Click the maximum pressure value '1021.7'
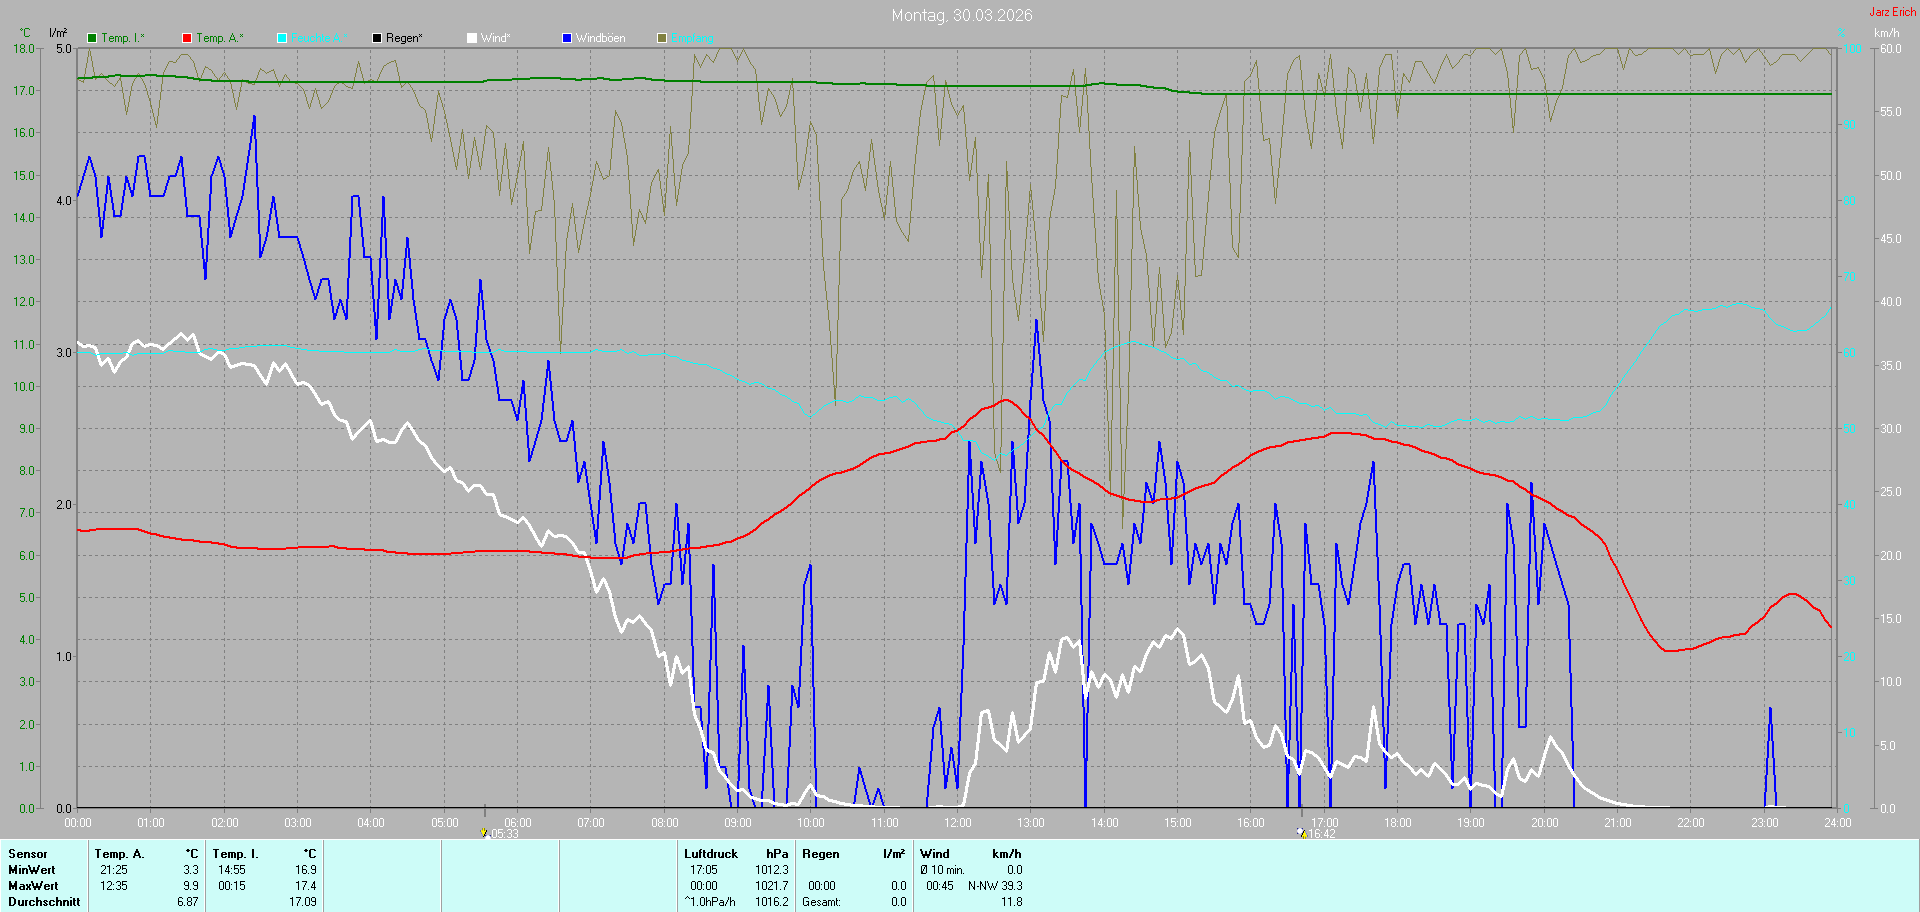 (772, 886)
